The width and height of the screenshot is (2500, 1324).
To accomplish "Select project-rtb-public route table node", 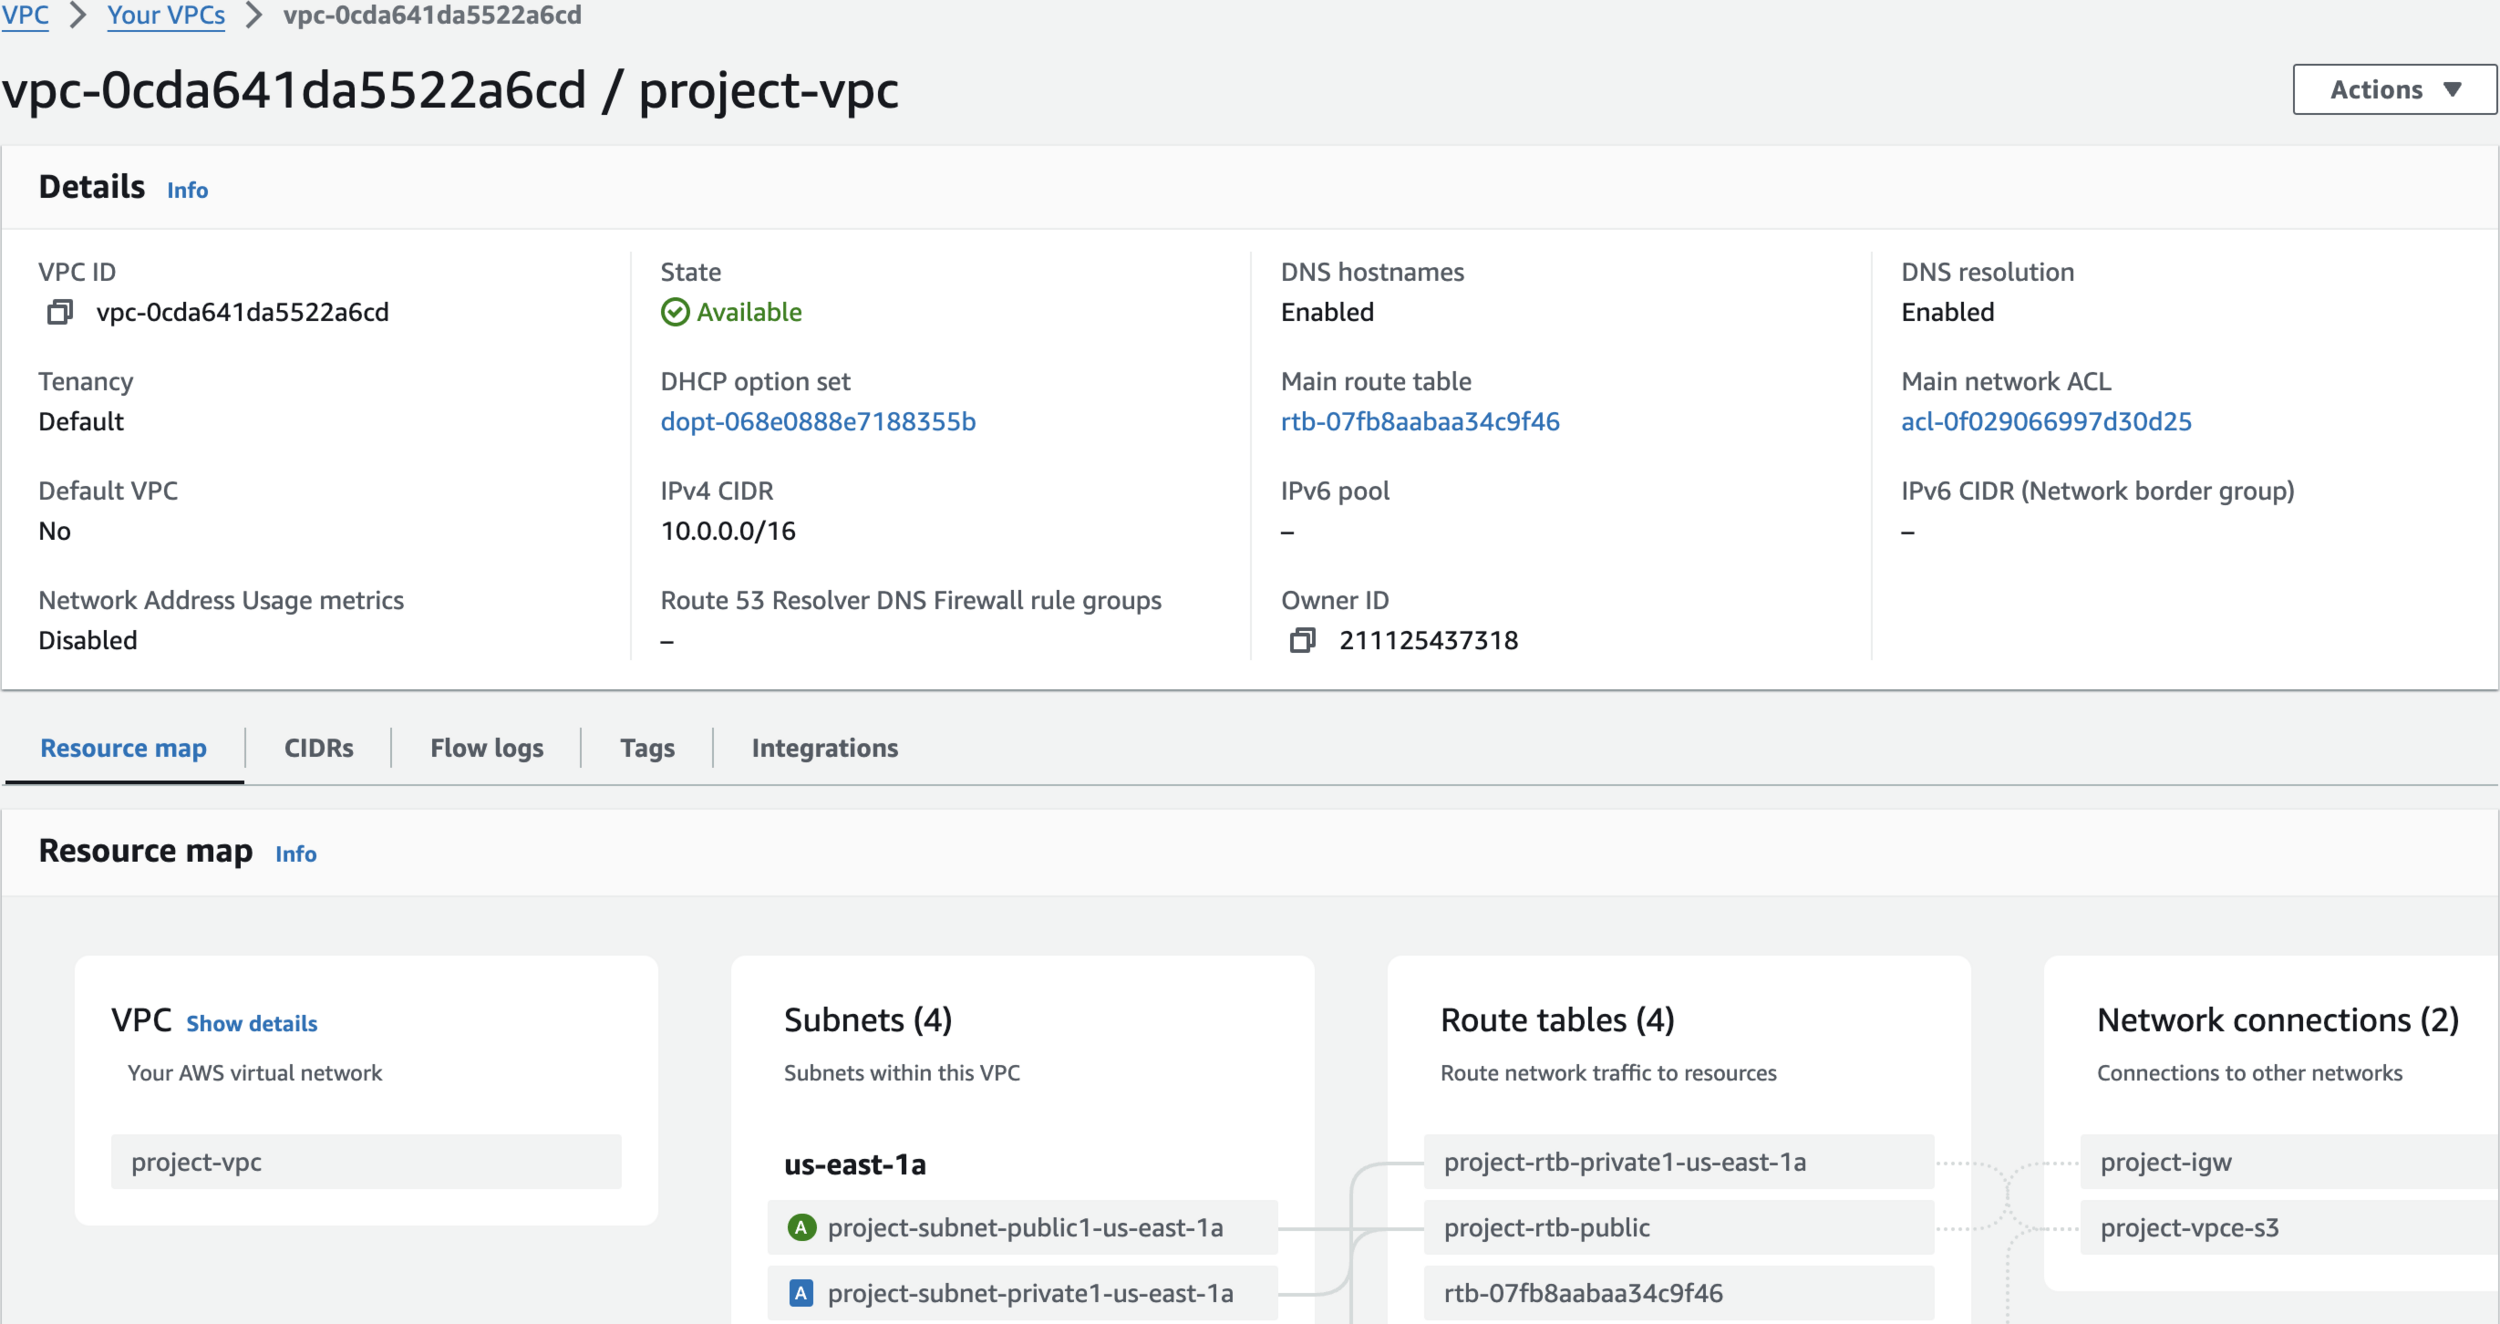I will coord(1546,1227).
